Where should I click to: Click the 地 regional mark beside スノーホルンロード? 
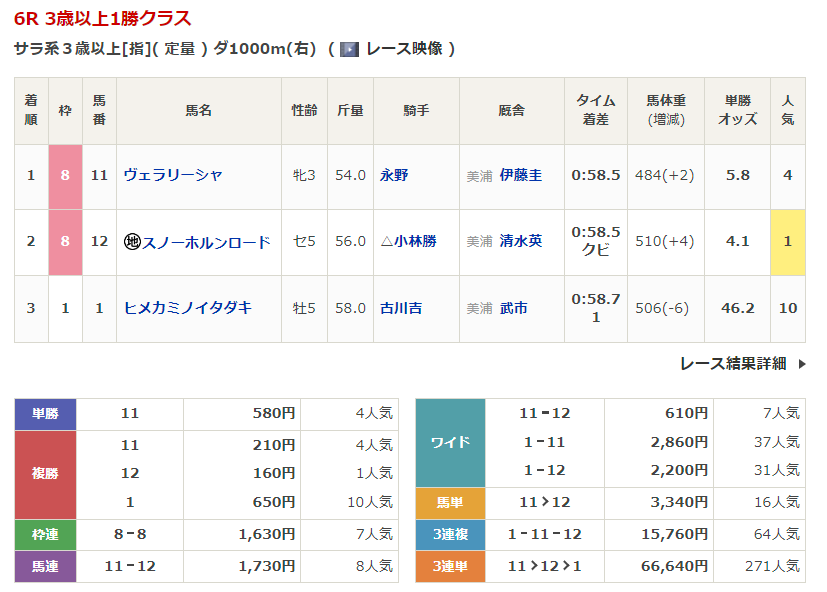tap(131, 242)
